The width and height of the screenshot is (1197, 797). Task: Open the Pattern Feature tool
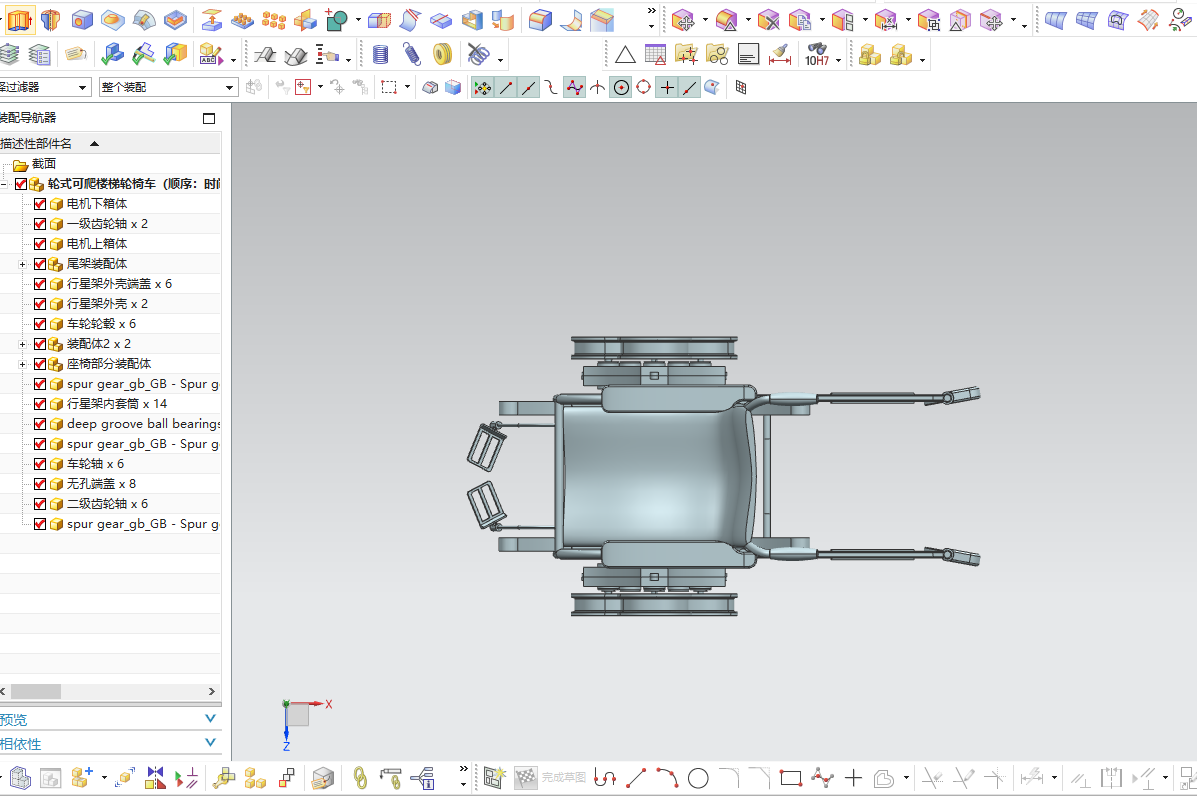(274, 20)
